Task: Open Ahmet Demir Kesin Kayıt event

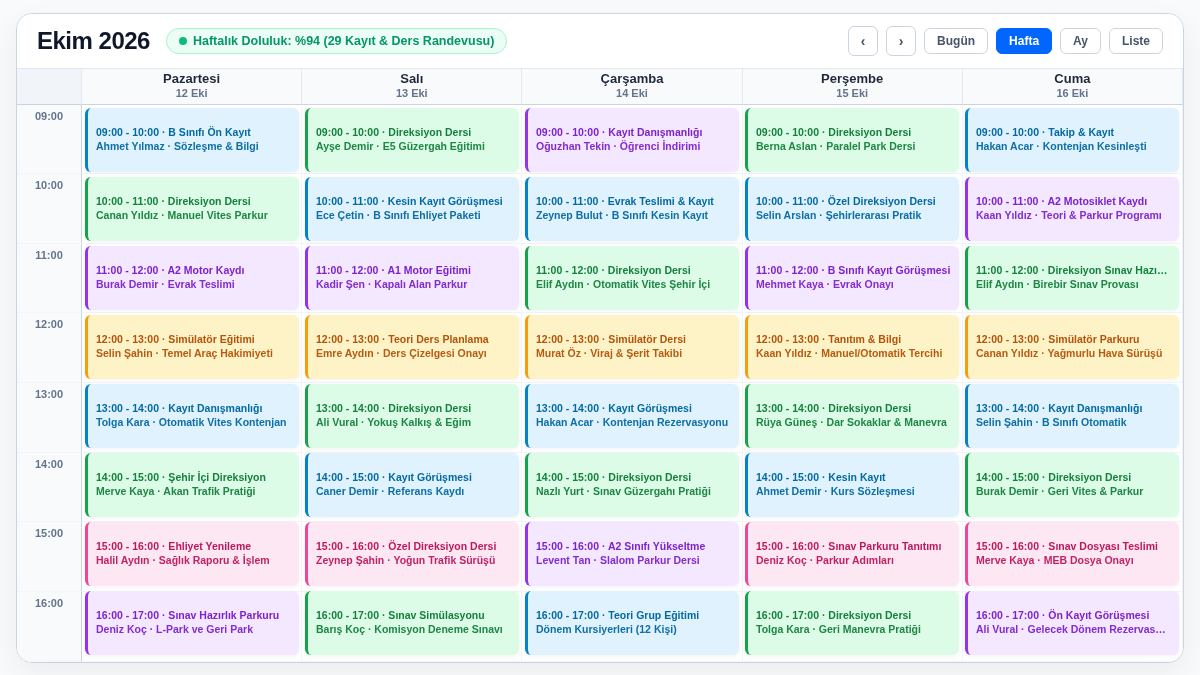Action: point(852,485)
